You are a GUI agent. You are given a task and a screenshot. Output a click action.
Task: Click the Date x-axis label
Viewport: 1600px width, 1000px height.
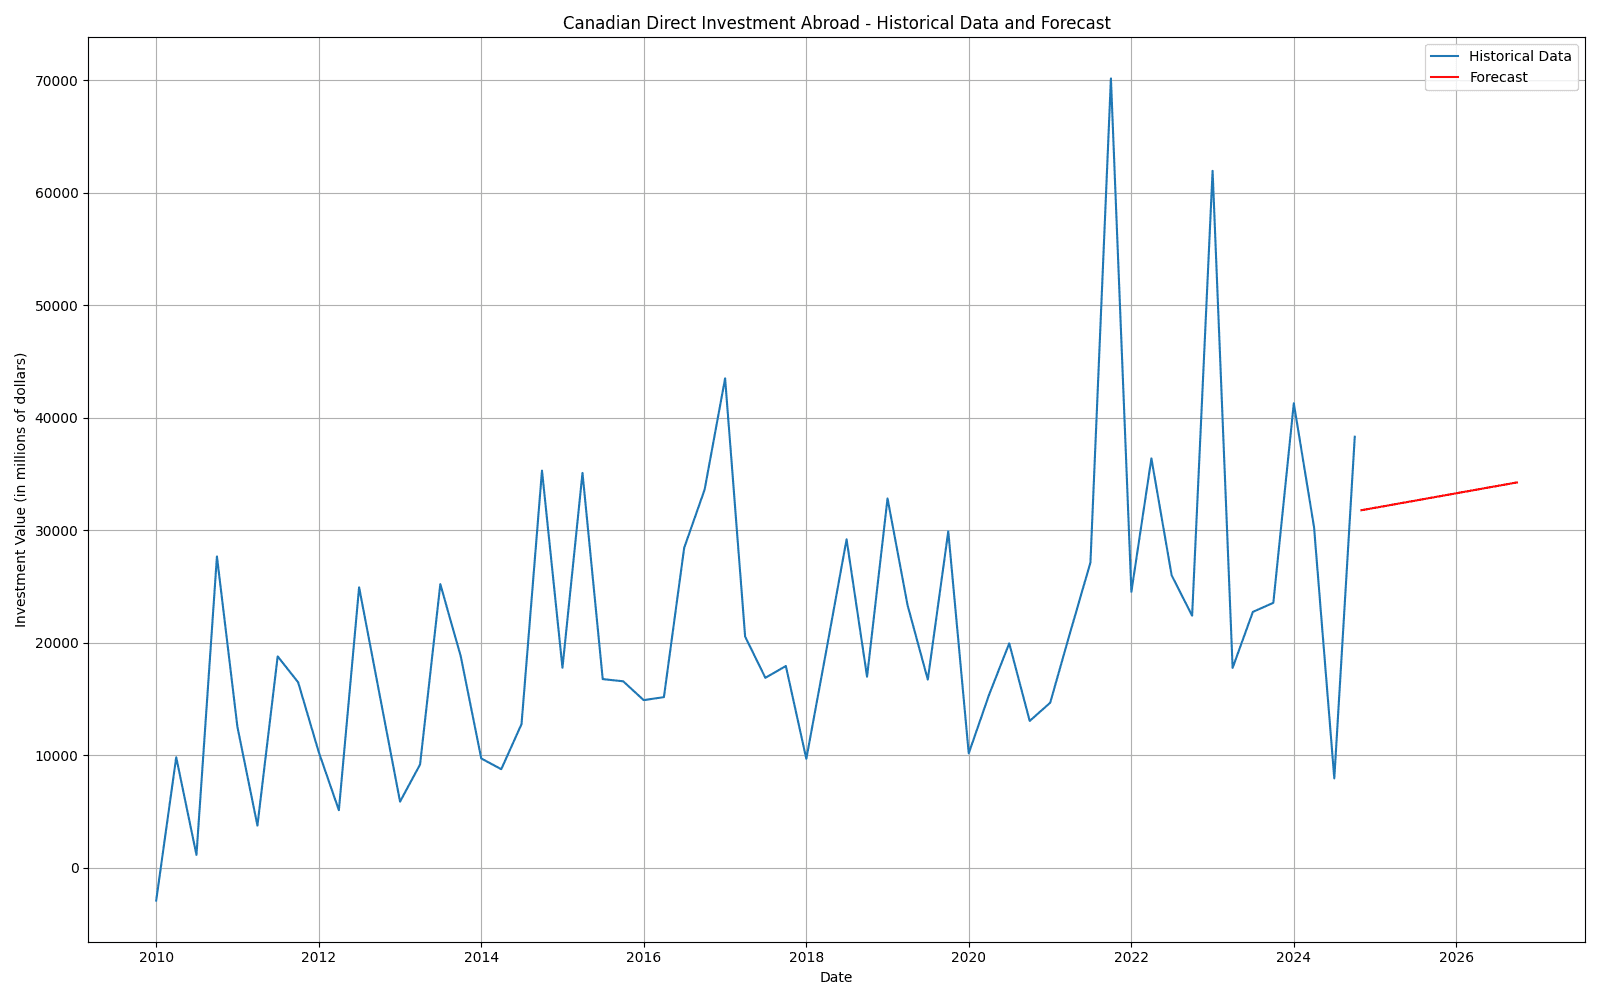pyautogui.click(x=836, y=977)
